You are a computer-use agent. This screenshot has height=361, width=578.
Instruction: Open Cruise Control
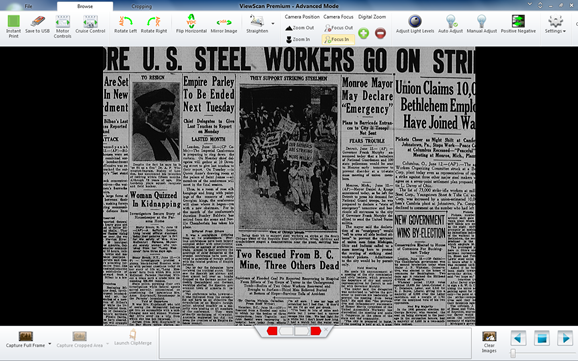pyautogui.click(x=90, y=25)
